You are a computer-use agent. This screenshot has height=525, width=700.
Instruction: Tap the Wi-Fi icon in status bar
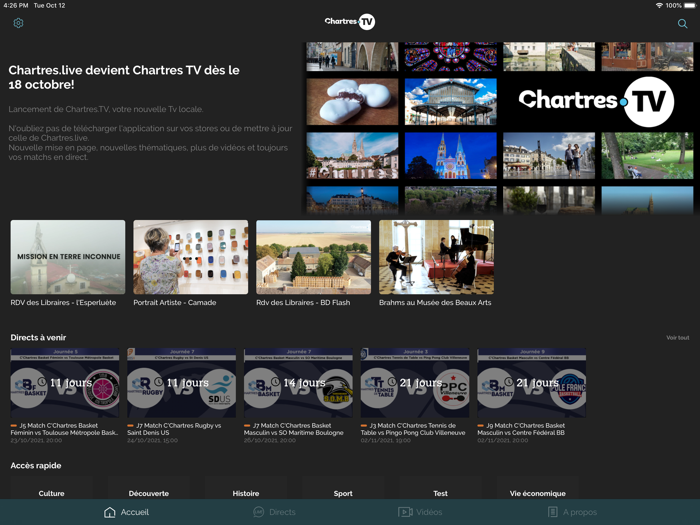(x=659, y=5)
